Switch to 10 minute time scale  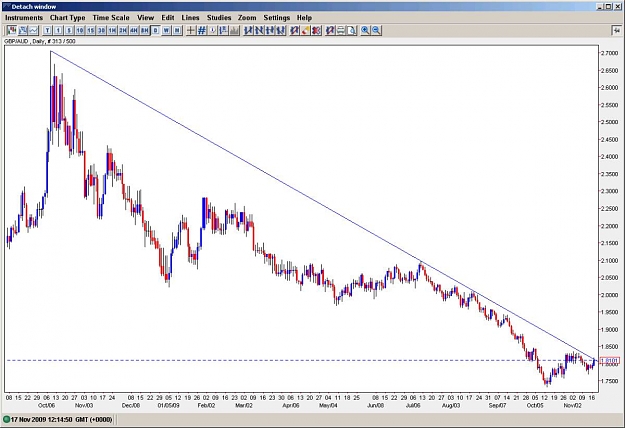click(80, 30)
